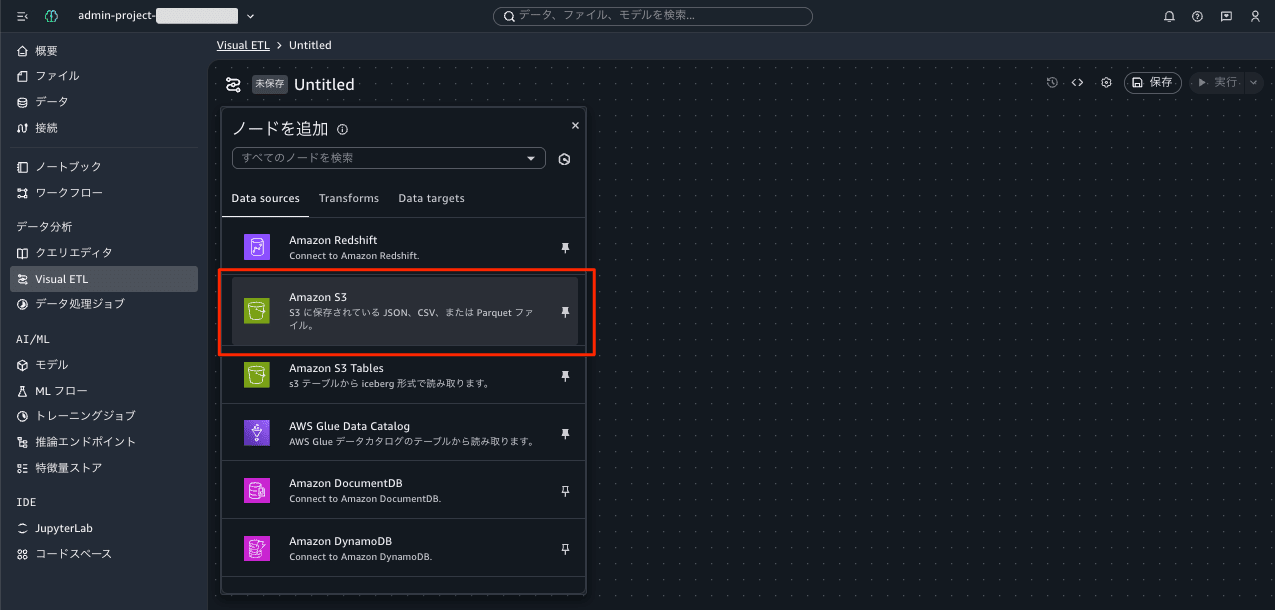This screenshot has height=610, width=1275.
Task: Expand the node search dropdown arrow
Action: pyautogui.click(x=531, y=158)
